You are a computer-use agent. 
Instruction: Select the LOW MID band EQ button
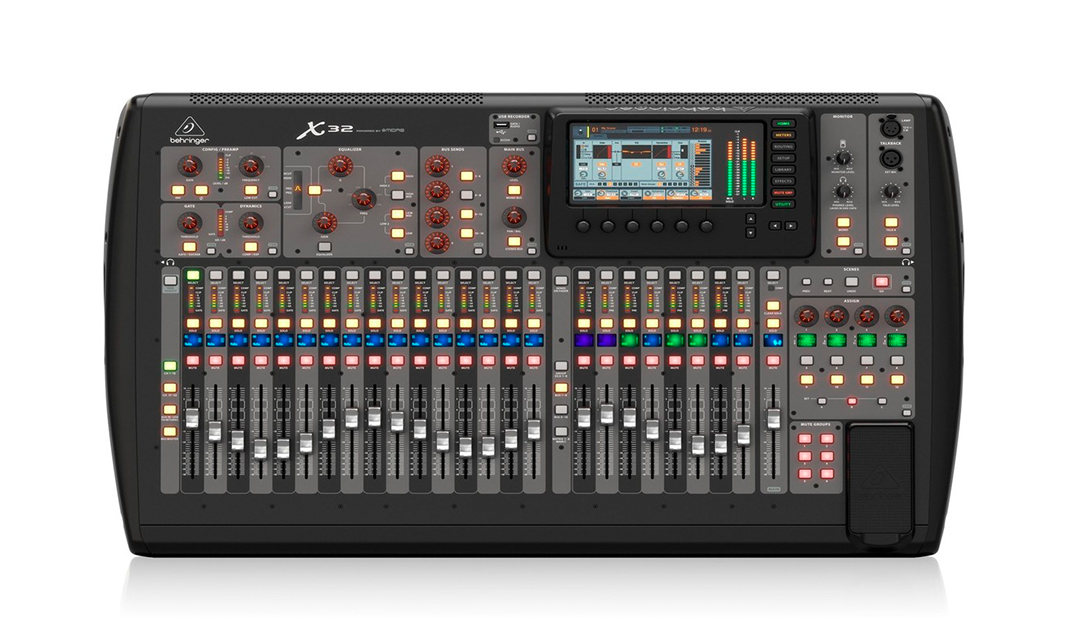click(x=397, y=214)
